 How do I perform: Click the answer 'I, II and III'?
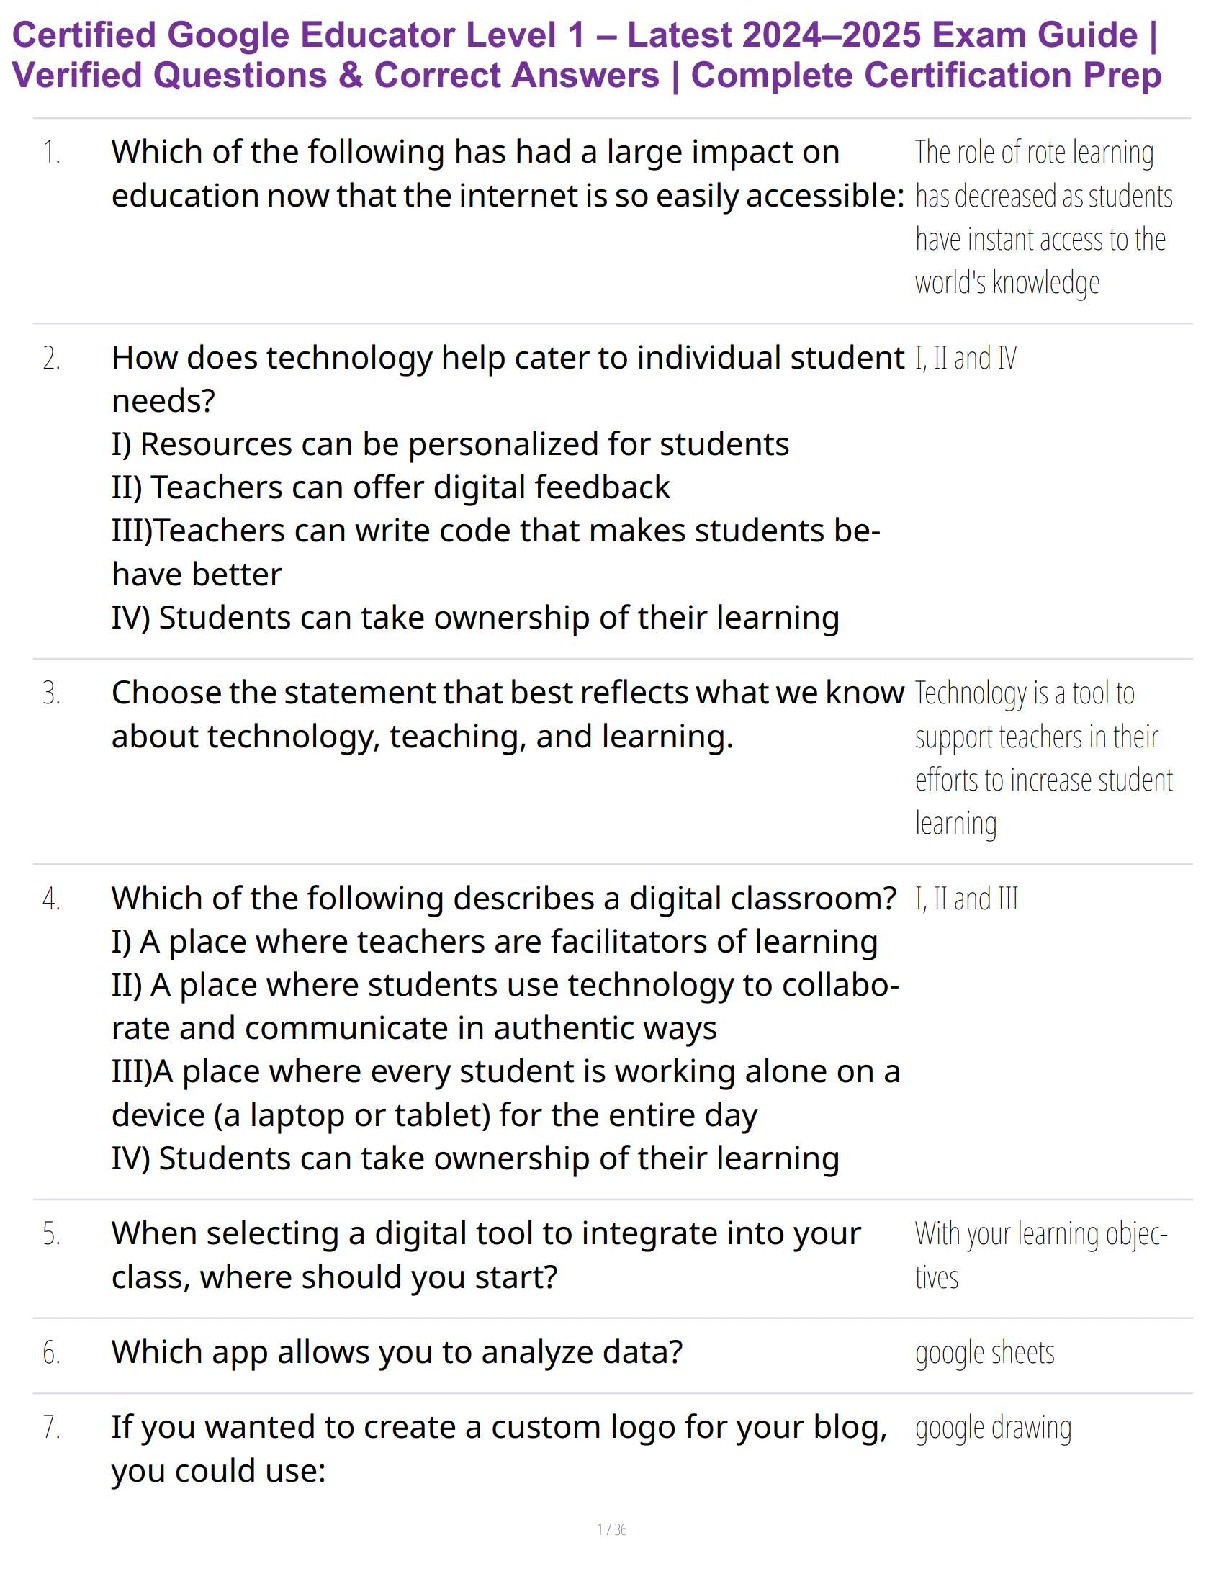967,898
